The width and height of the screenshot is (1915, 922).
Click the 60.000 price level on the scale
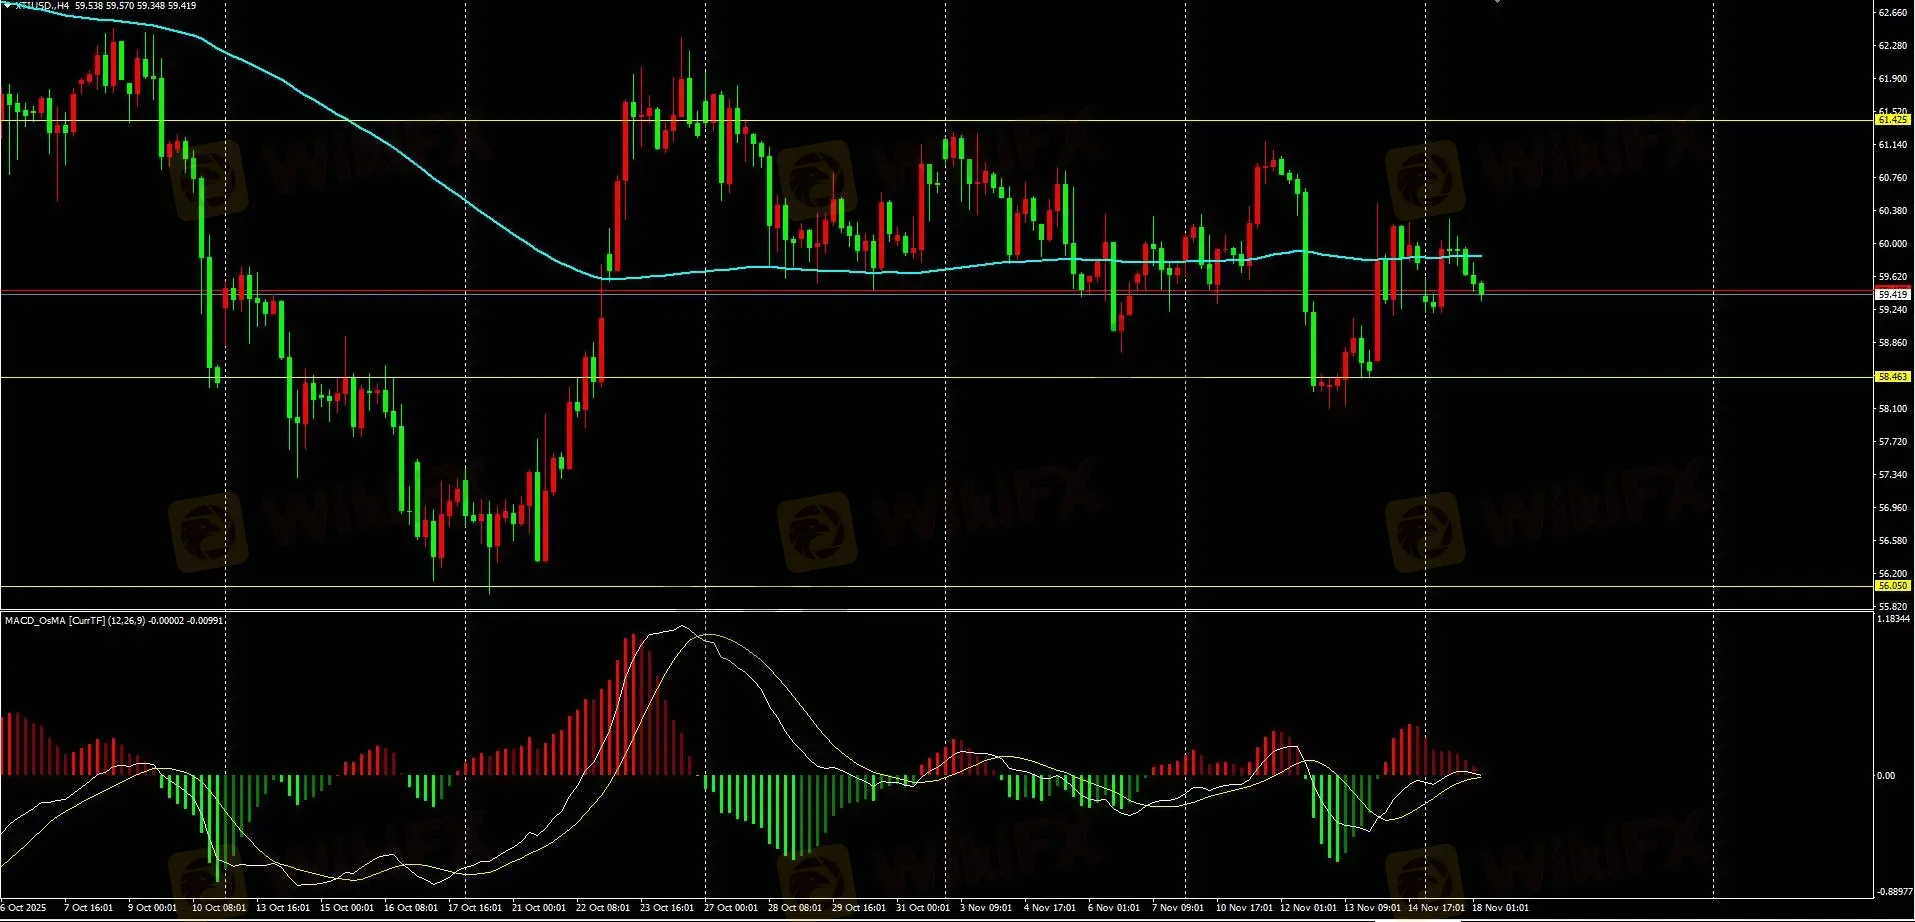[x=1892, y=244]
